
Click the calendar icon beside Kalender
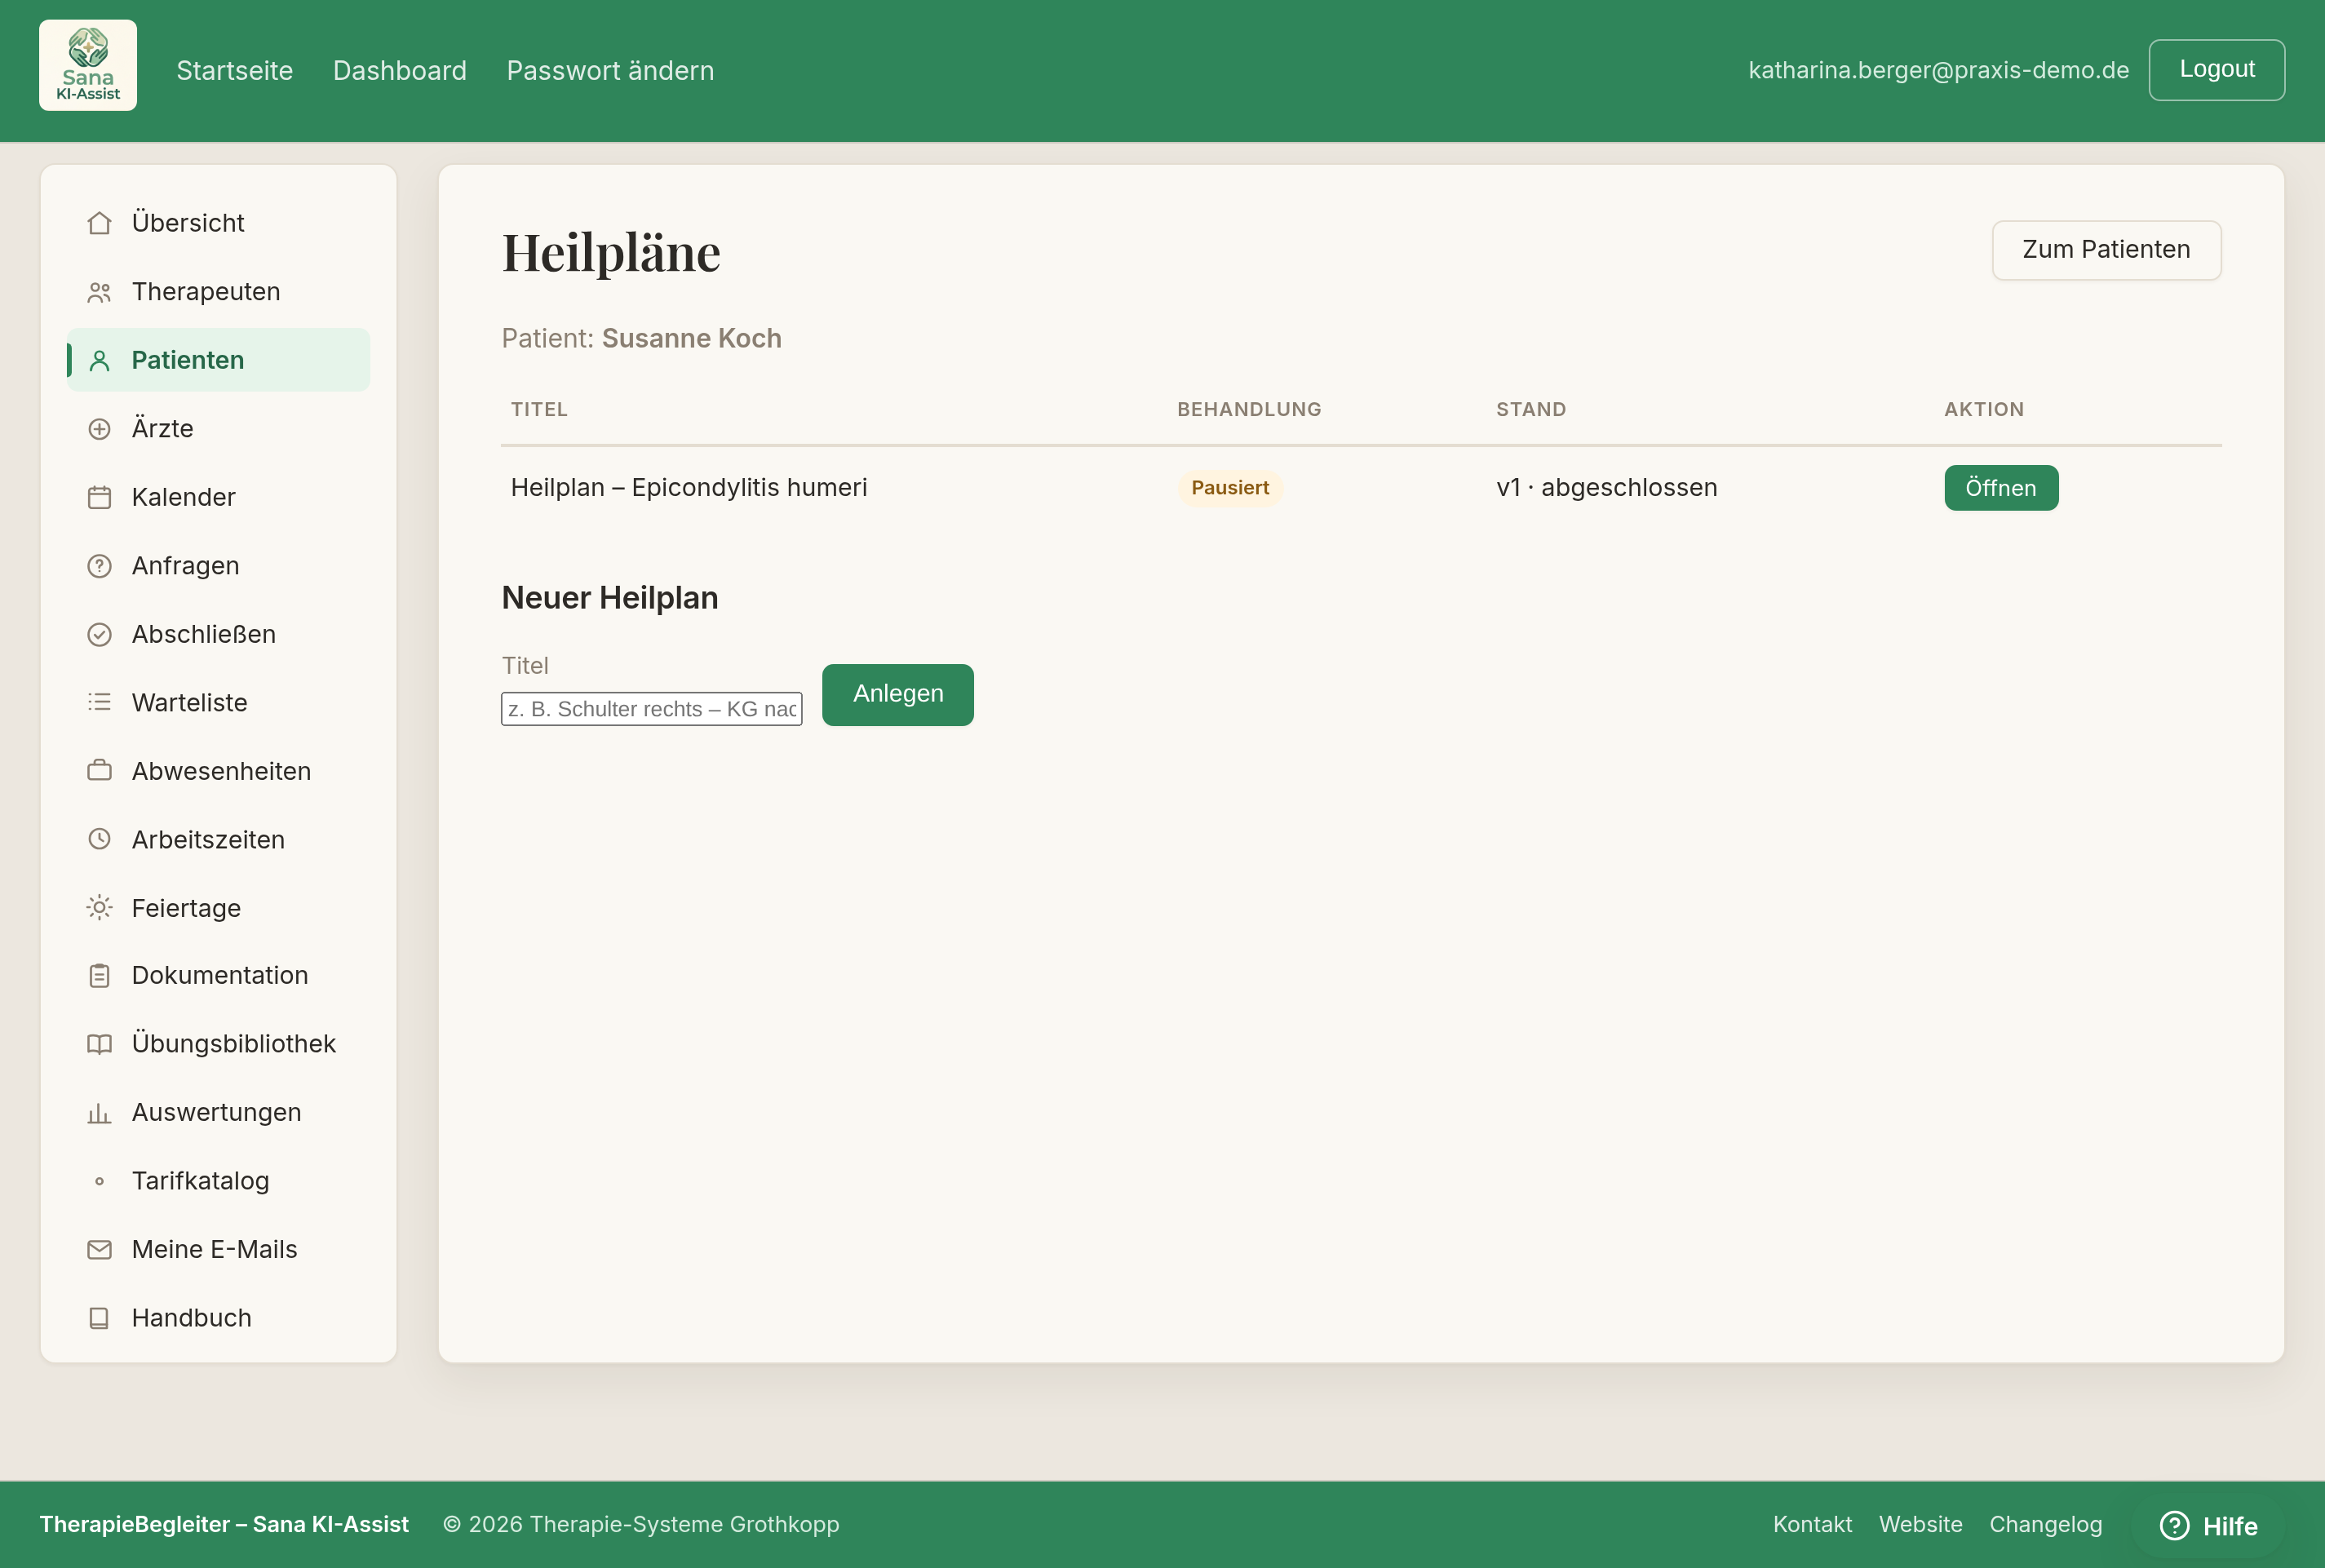[x=99, y=497]
